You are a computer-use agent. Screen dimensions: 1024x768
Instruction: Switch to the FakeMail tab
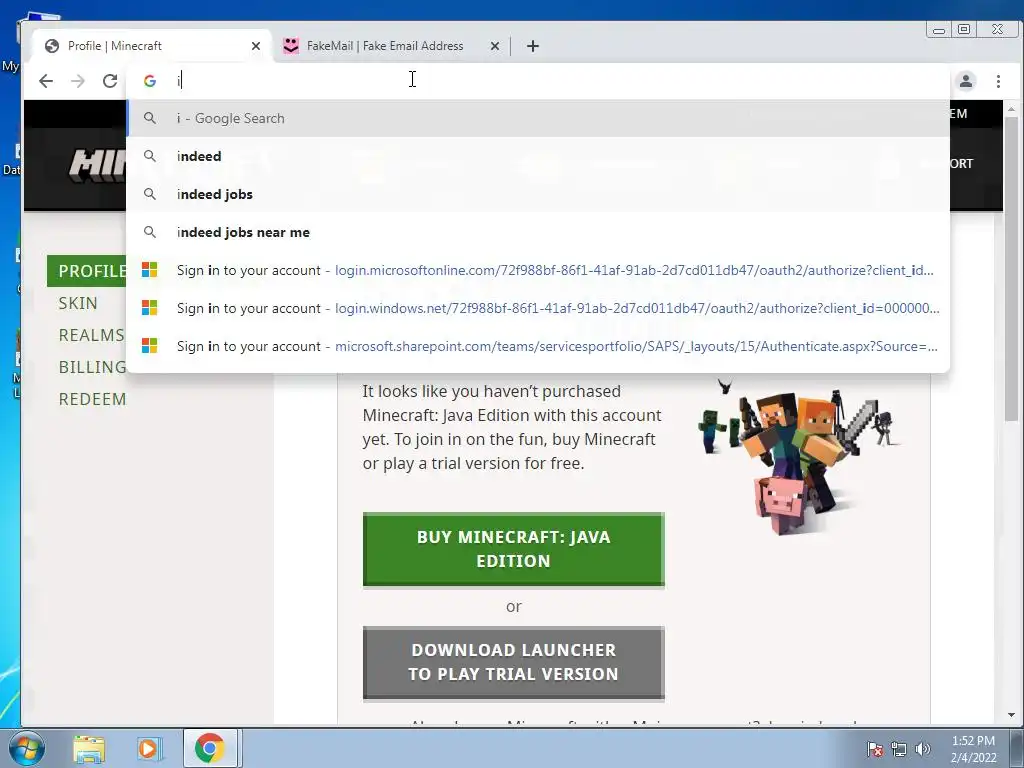392,46
